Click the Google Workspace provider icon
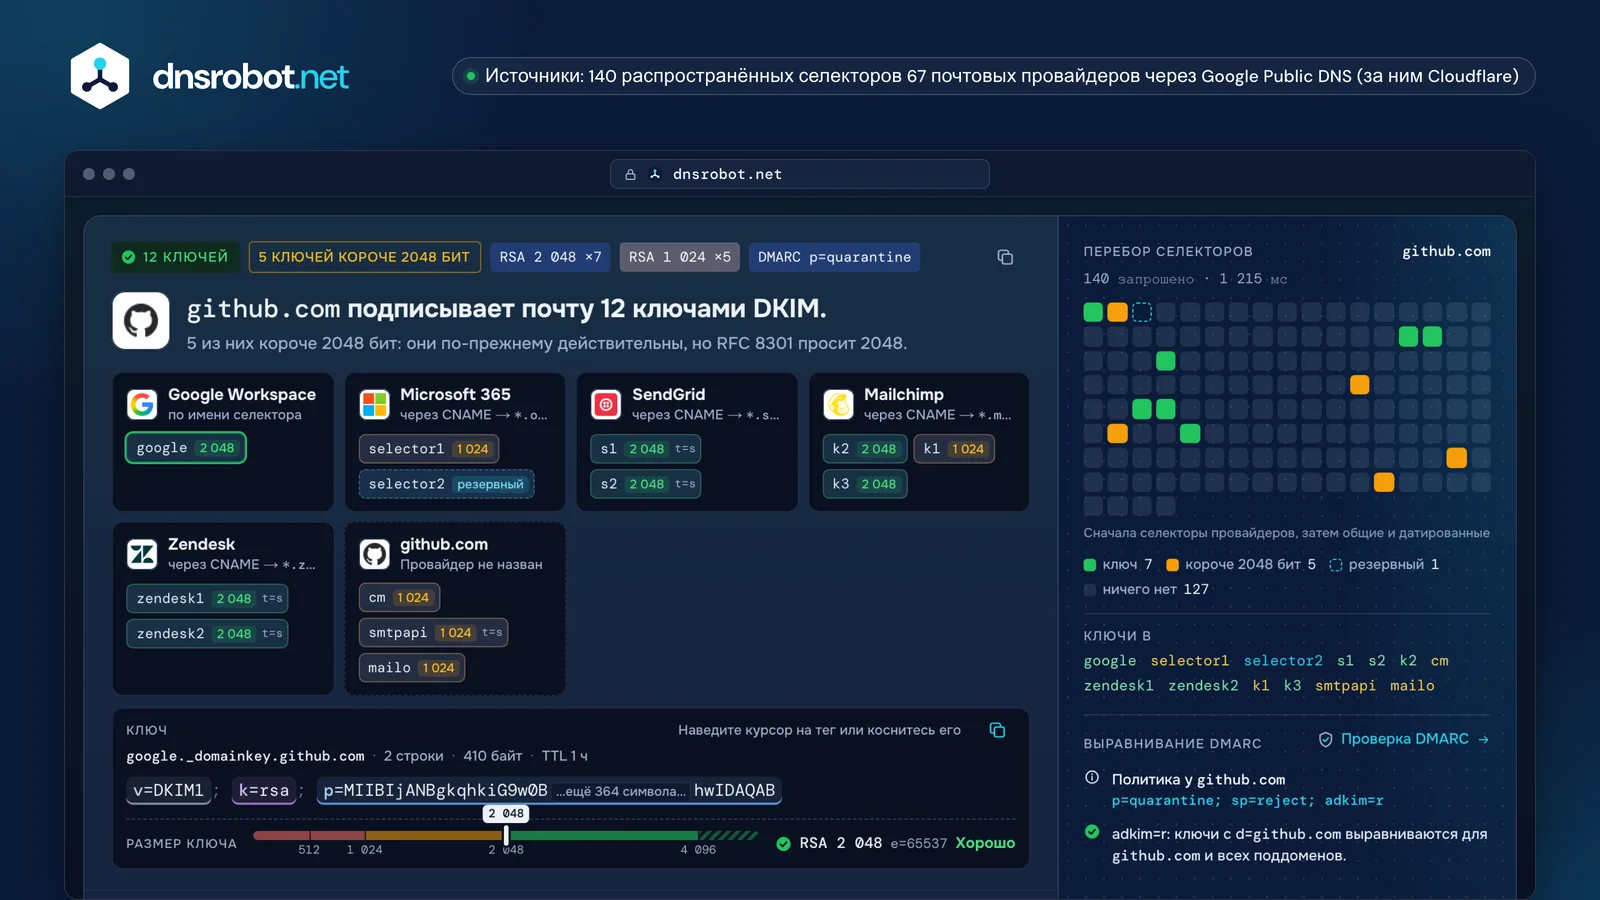1600x900 pixels. tap(142, 404)
